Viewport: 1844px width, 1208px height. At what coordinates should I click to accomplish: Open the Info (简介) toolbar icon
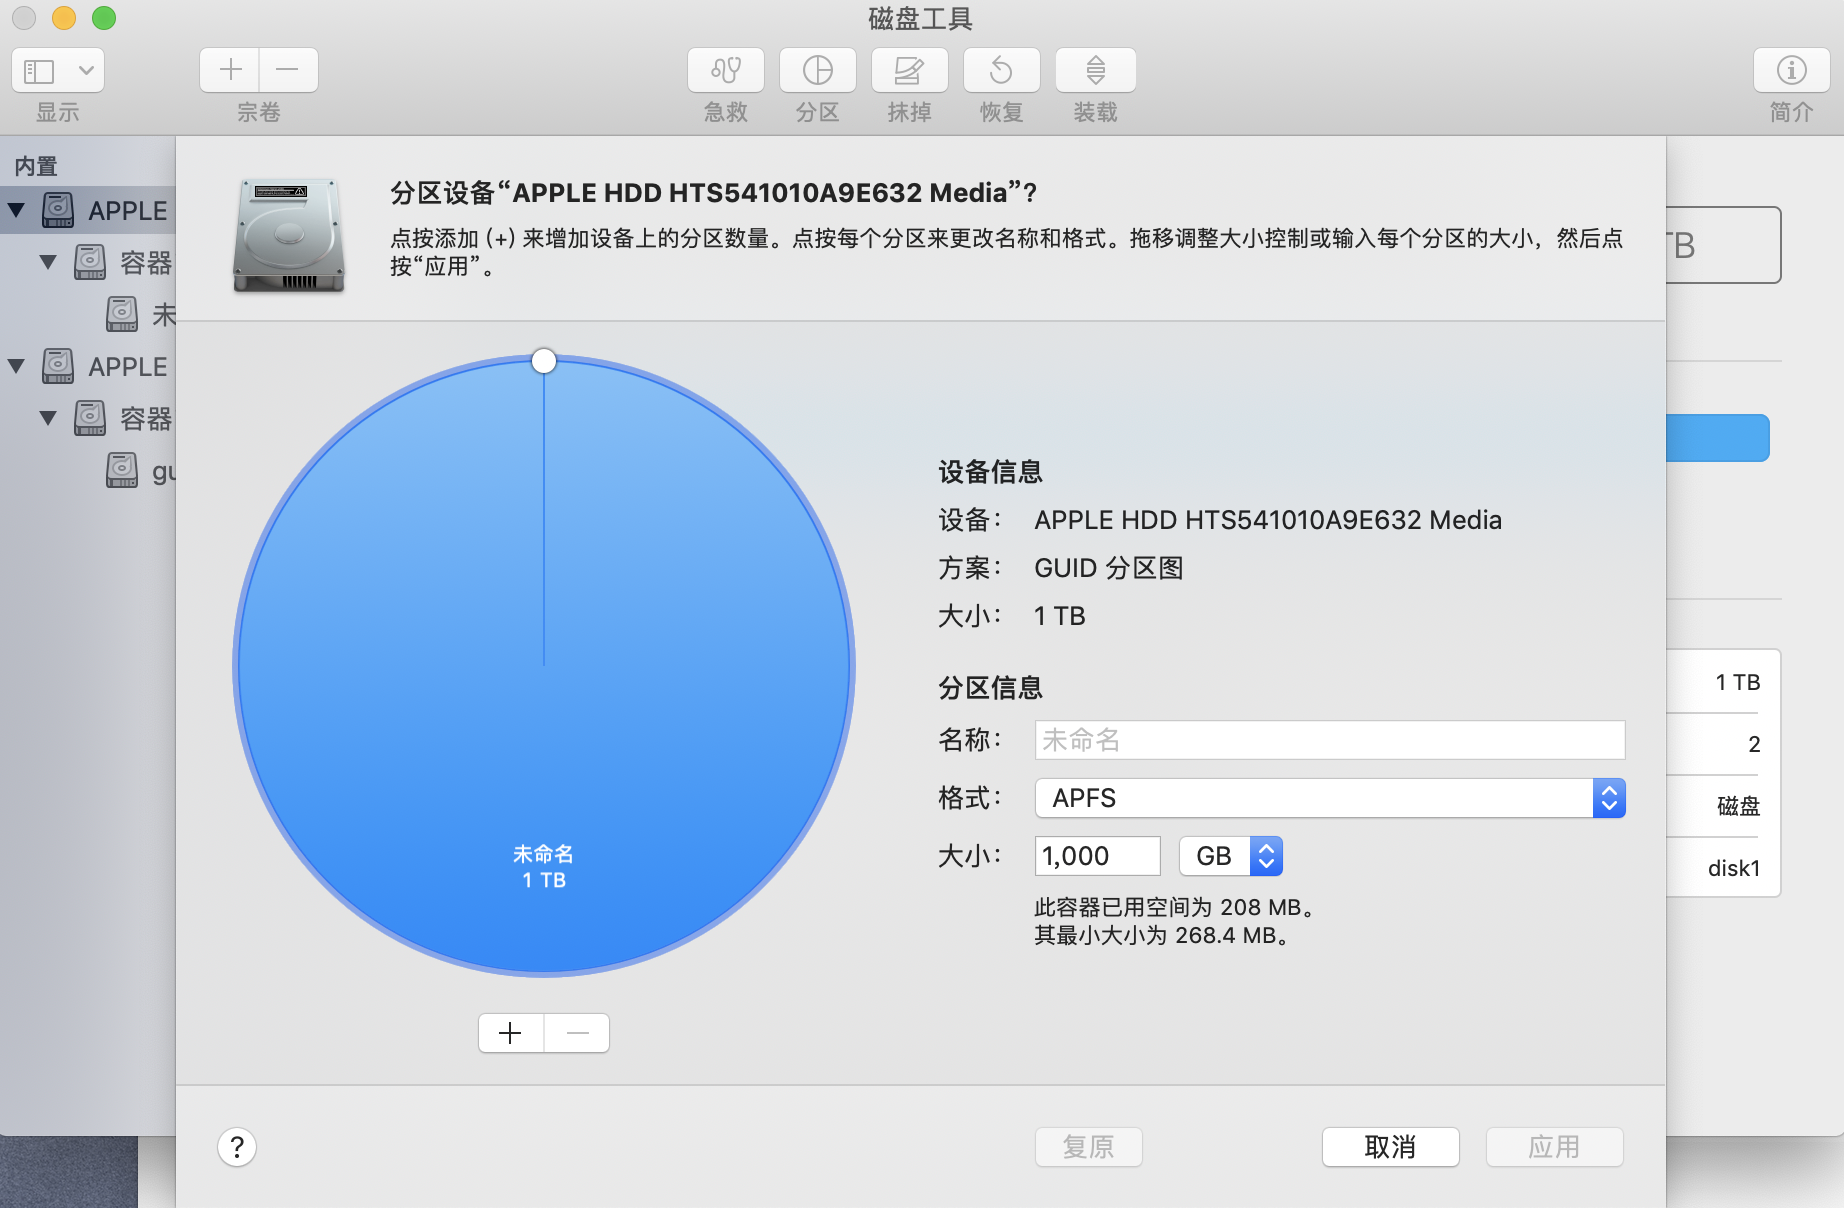tap(1791, 70)
